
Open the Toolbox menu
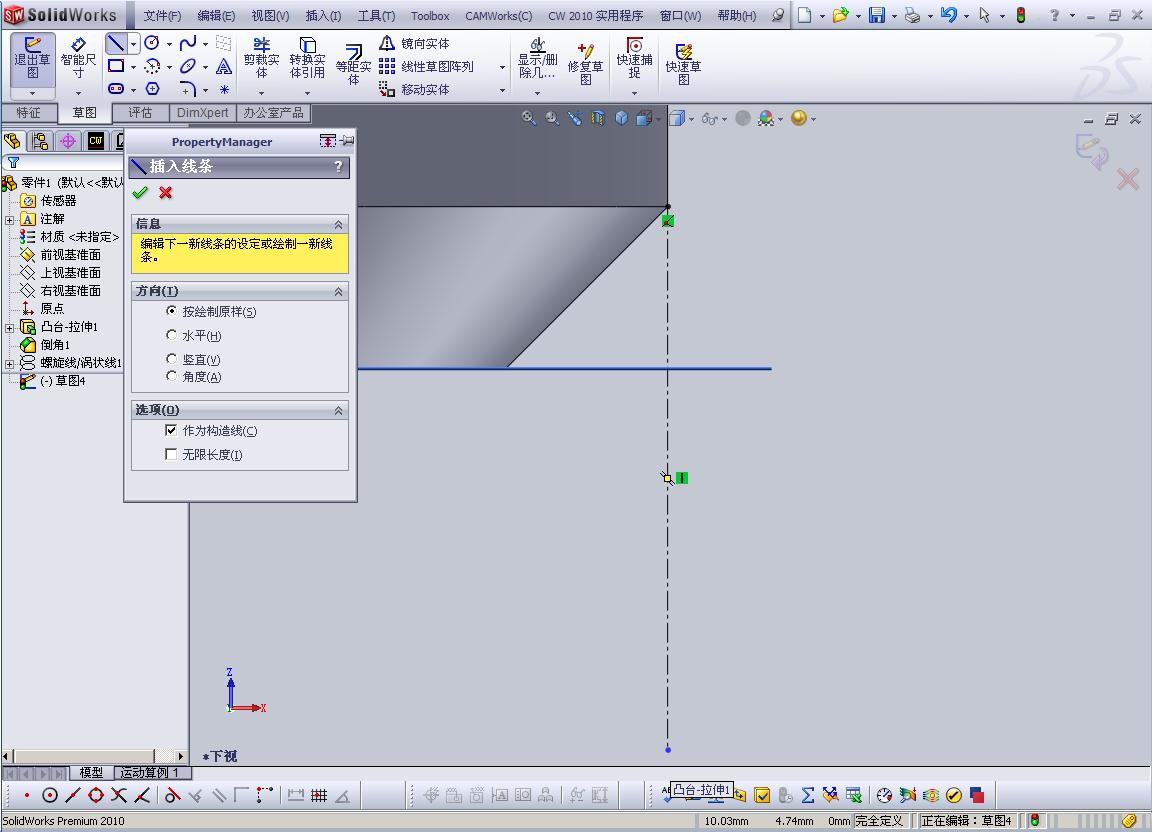tap(430, 15)
